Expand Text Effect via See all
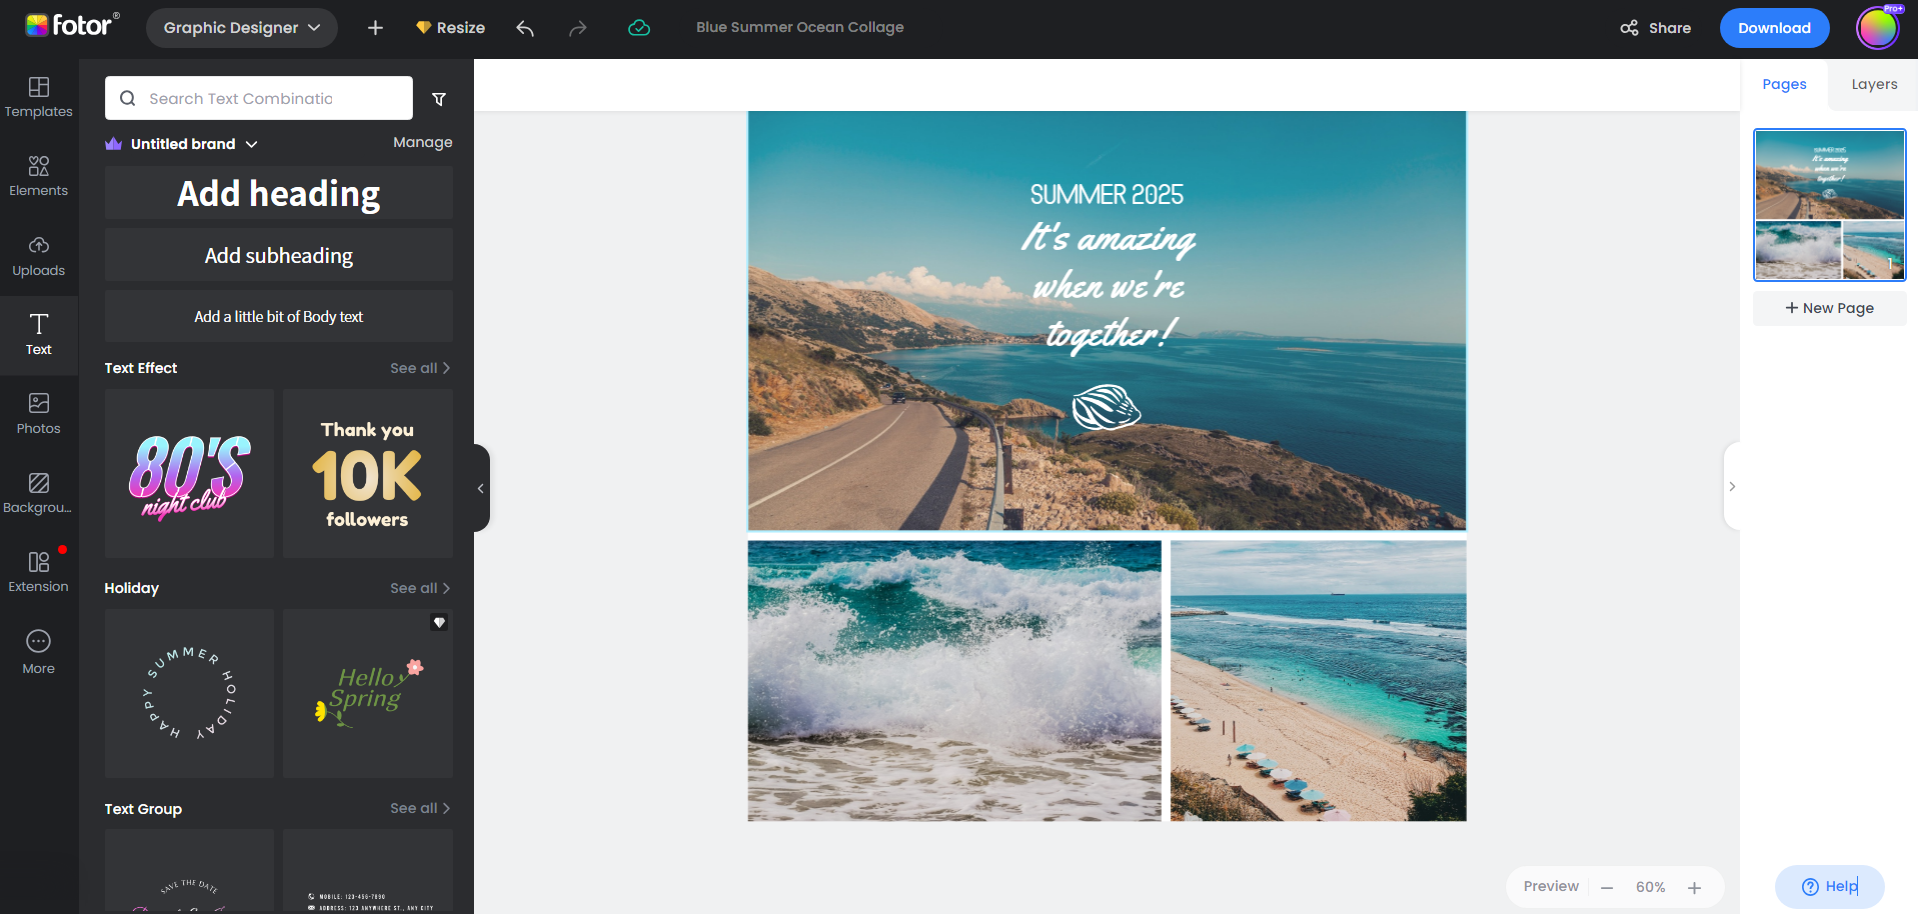 [x=420, y=368]
